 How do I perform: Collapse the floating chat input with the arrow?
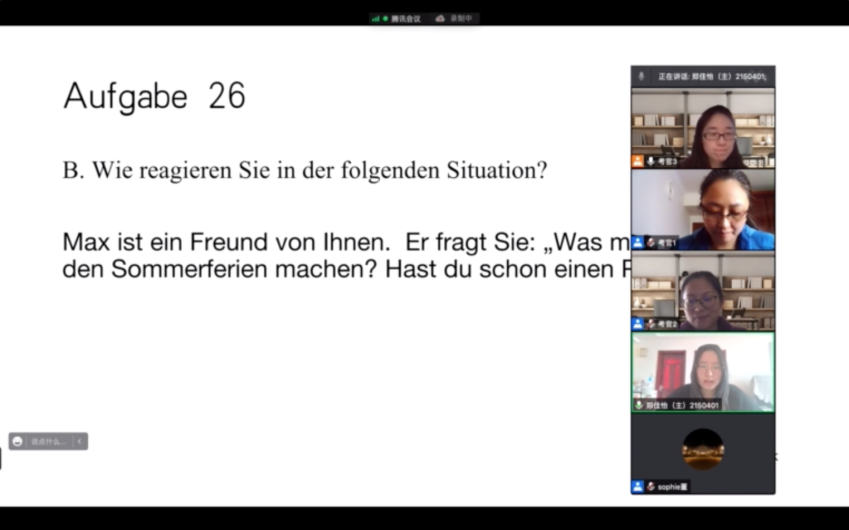(80, 441)
